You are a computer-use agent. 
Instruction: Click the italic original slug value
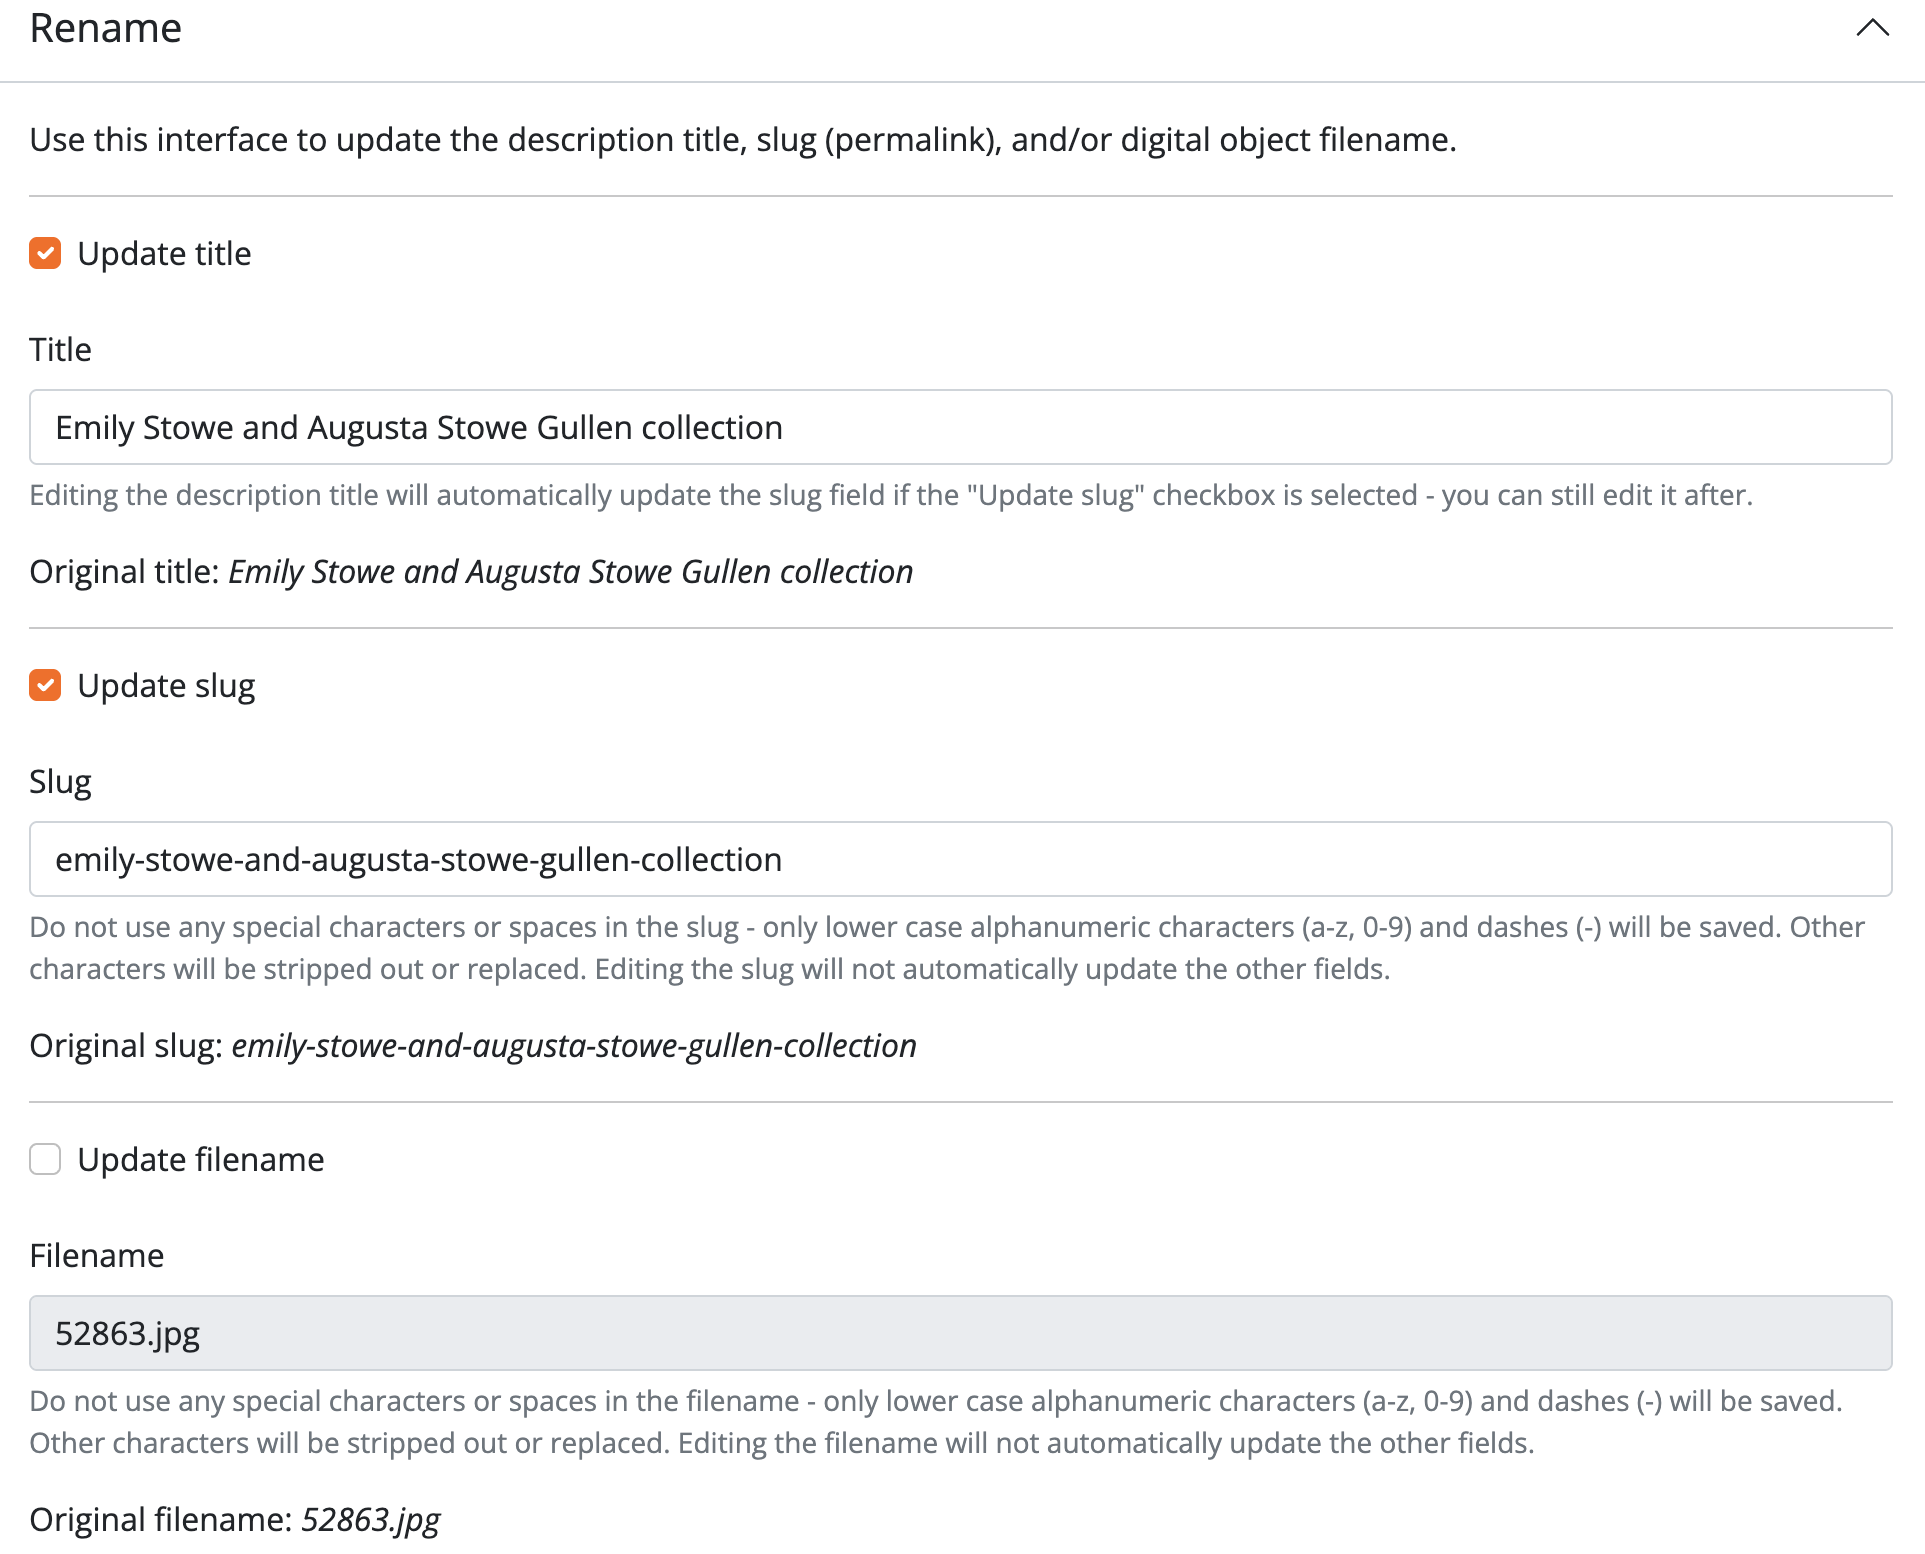point(574,1046)
